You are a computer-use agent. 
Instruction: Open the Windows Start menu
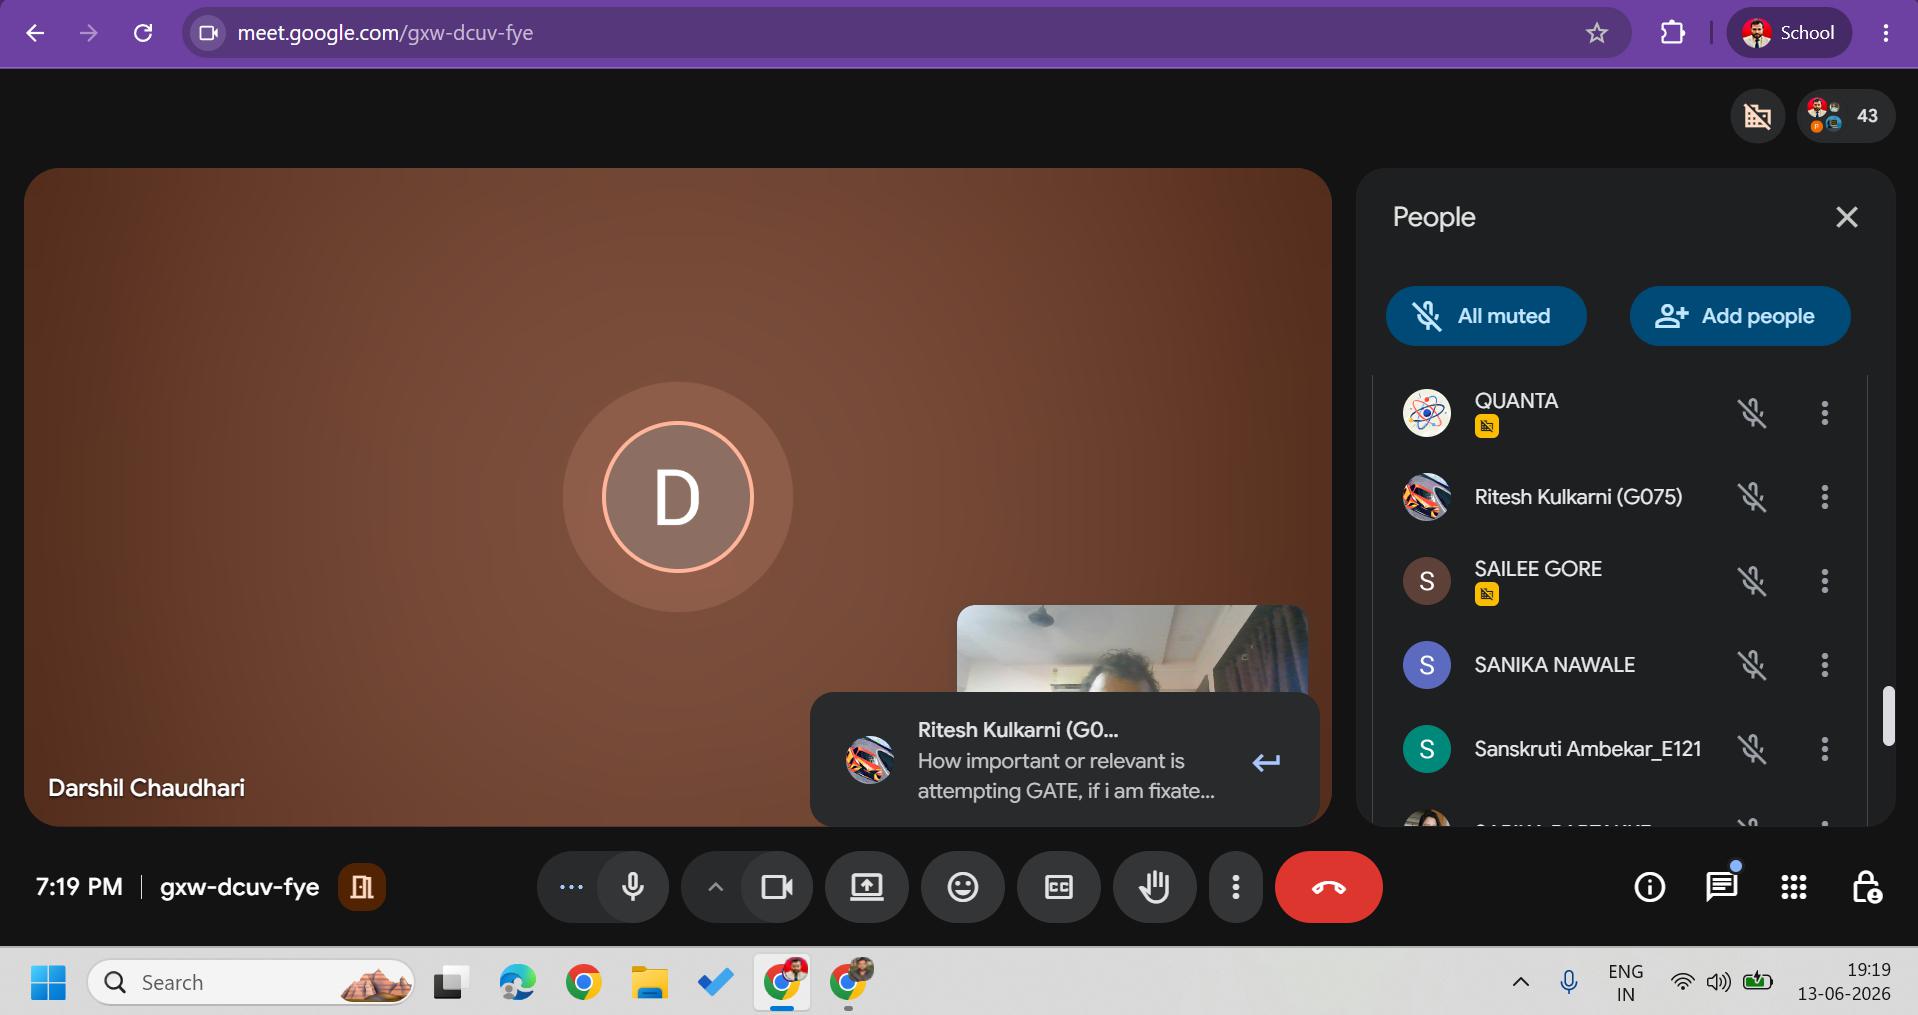pos(48,983)
